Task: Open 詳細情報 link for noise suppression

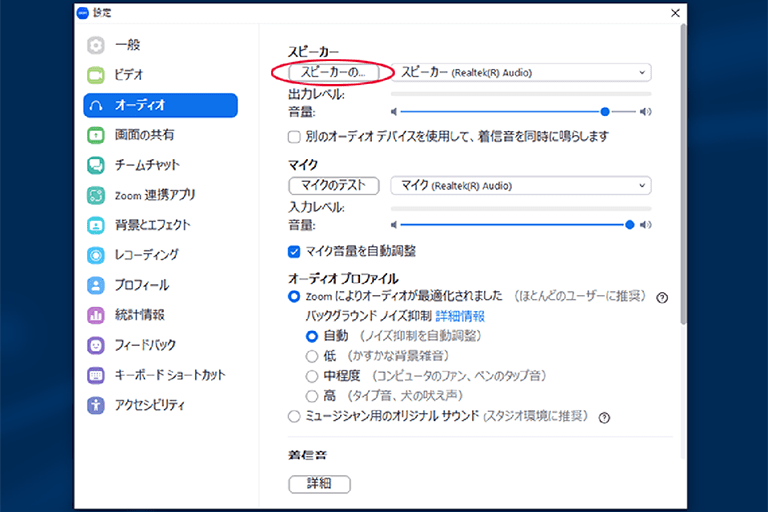Action: [x=460, y=316]
